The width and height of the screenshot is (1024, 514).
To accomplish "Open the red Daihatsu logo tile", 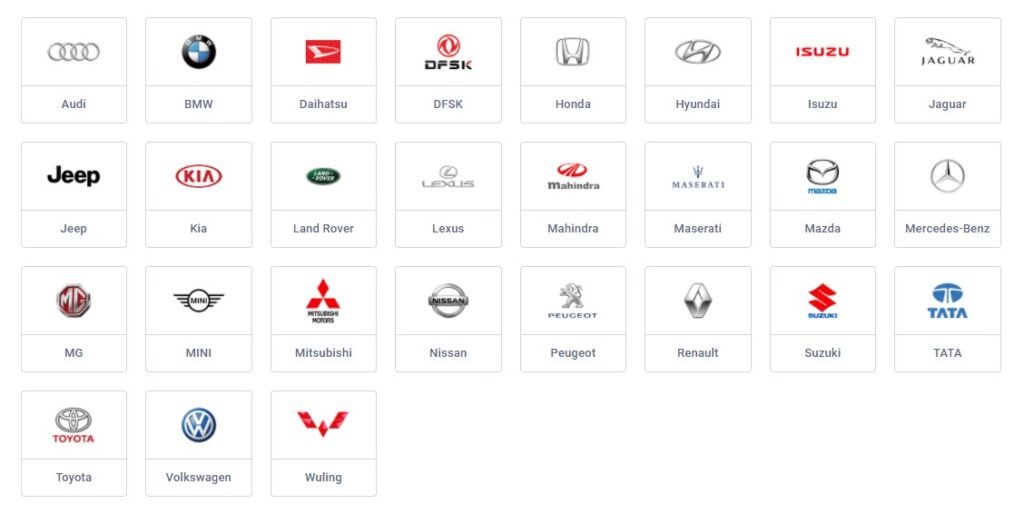I will (x=323, y=52).
